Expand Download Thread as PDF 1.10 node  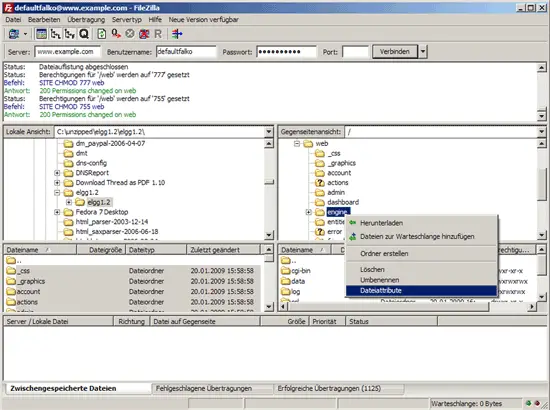point(57,183)
